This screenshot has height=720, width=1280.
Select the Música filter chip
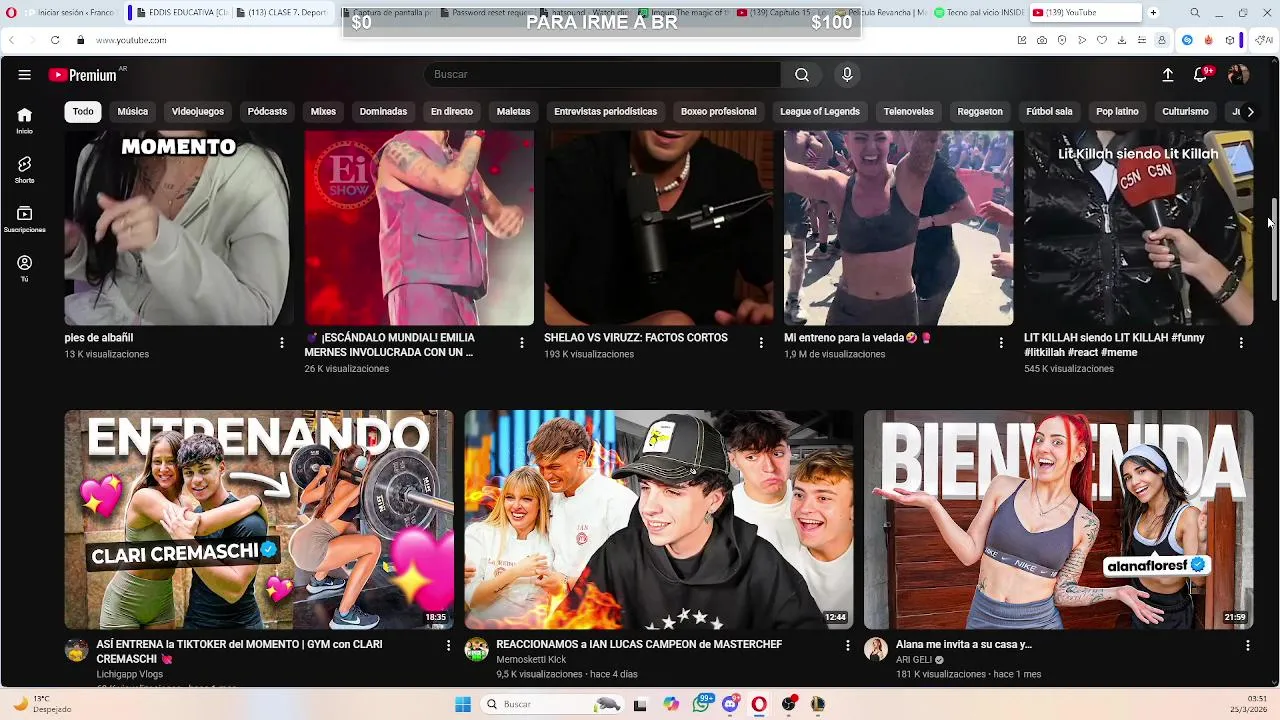pos(132,111)
